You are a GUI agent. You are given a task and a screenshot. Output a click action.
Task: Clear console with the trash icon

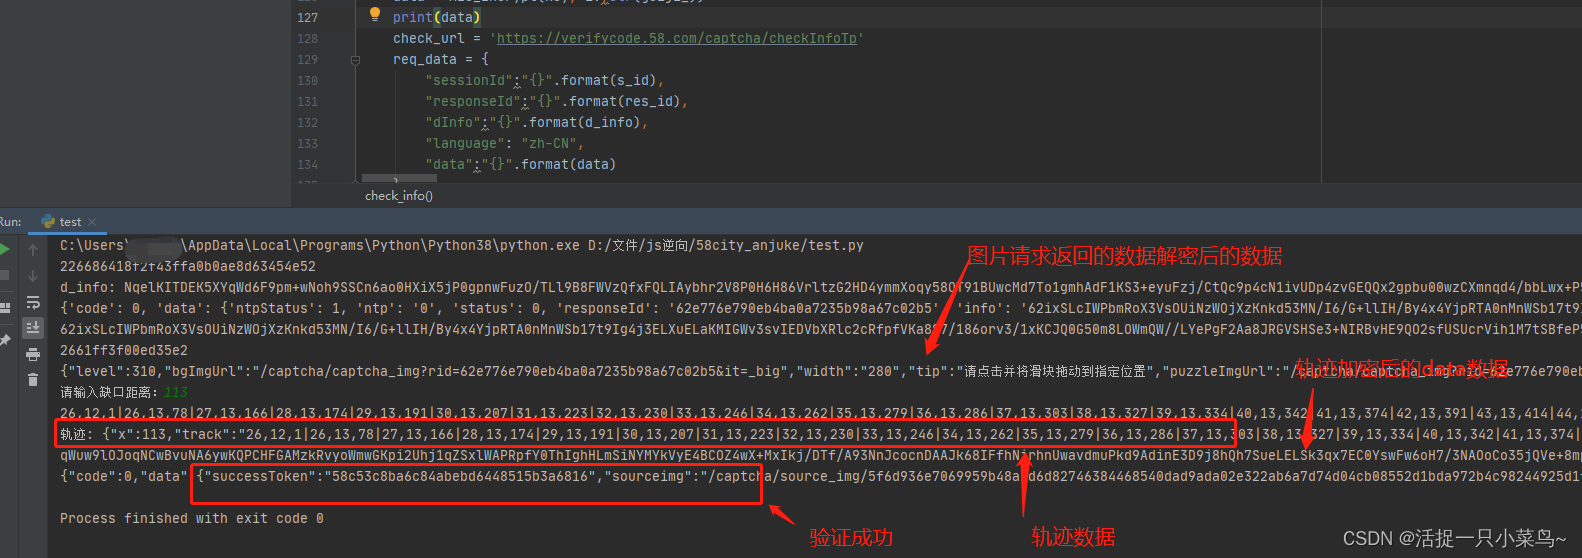click(x=33, y=379)
